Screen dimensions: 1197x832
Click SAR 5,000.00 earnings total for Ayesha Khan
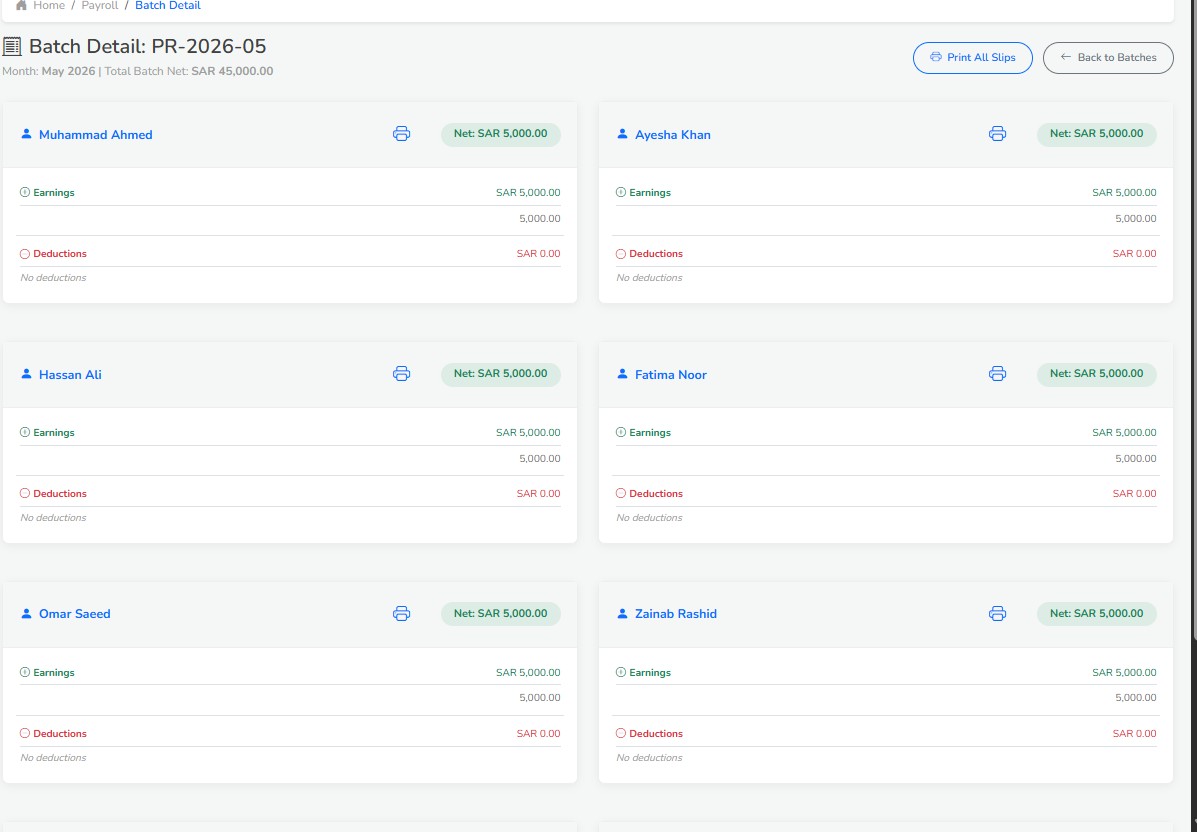click(1124, 192)
